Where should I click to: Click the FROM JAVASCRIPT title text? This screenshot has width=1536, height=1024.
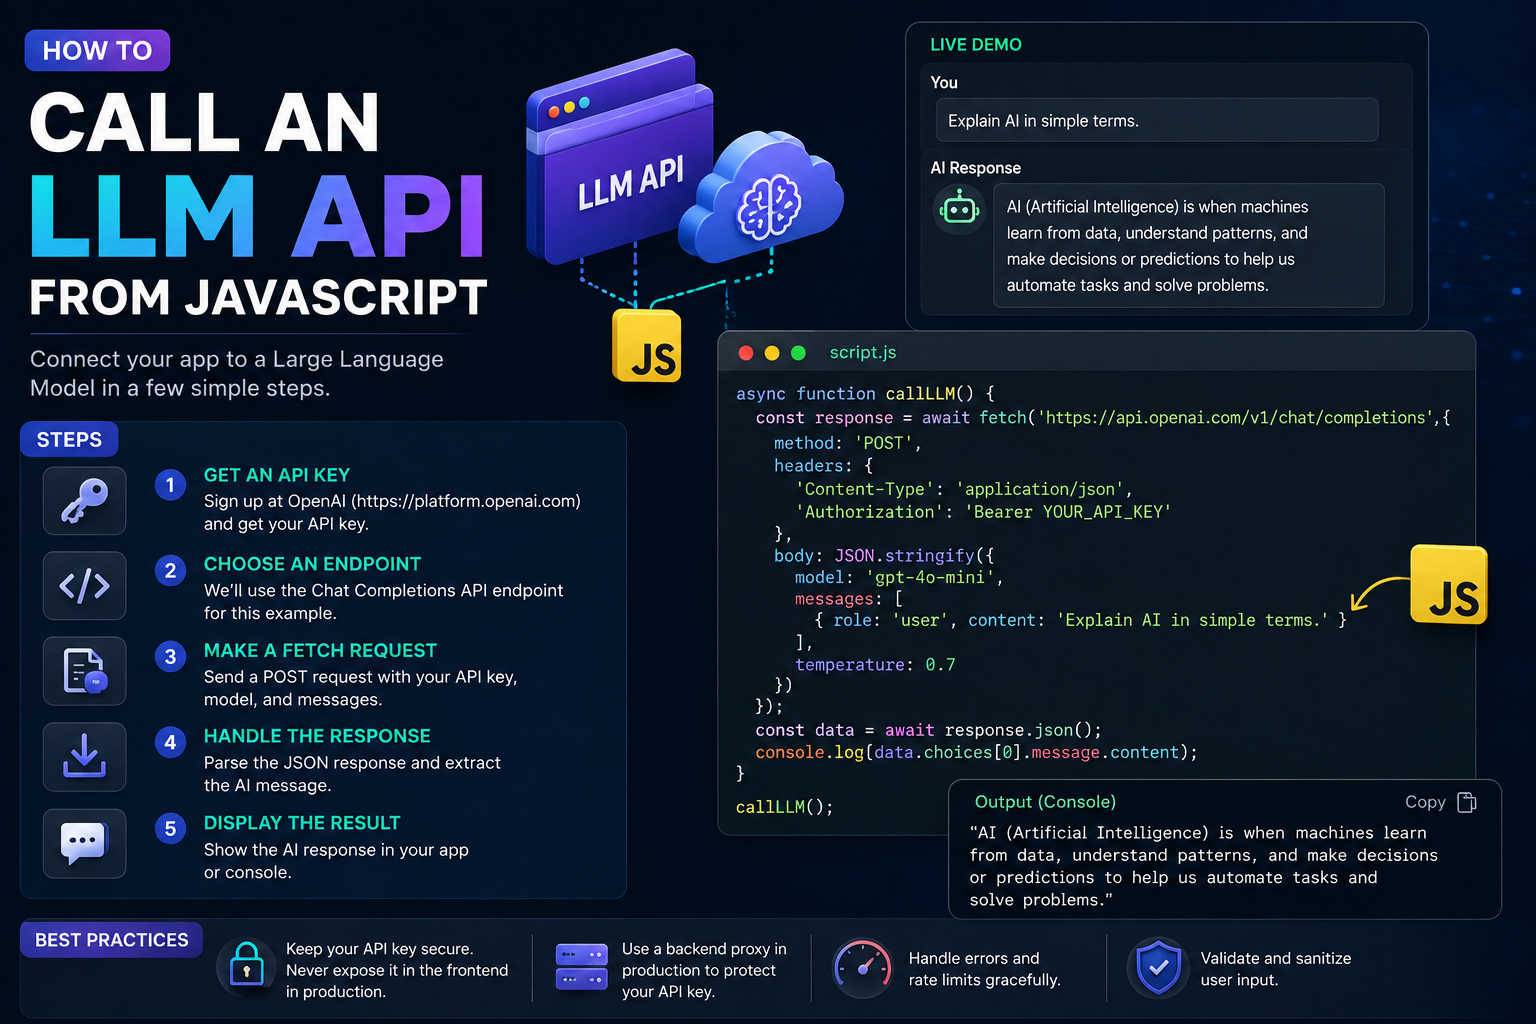(x=258, y=298)
